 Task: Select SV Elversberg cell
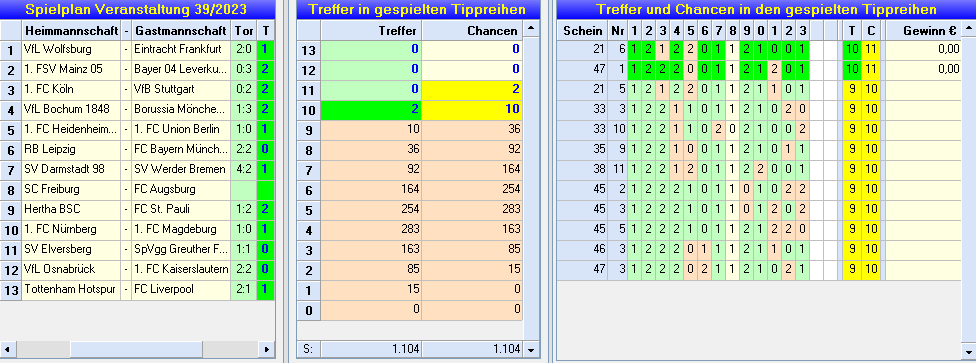(x=71, y=249)
